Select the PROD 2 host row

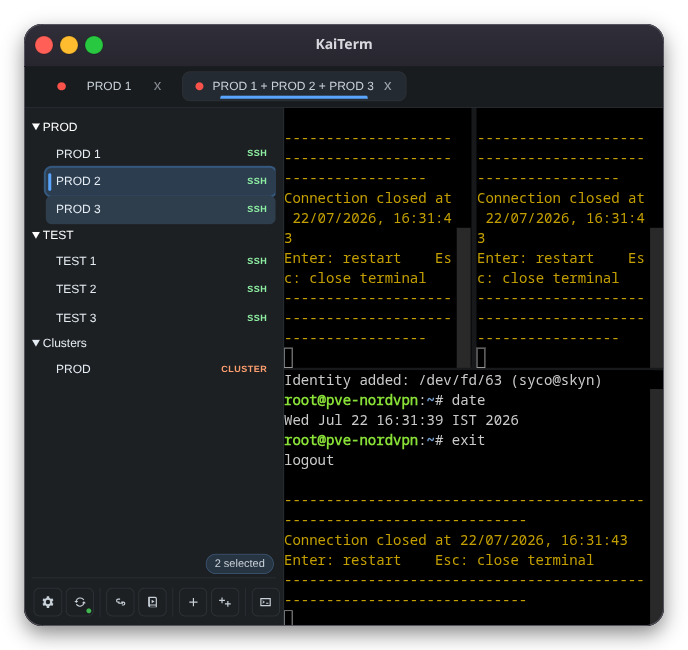click(x=160, y=181)
